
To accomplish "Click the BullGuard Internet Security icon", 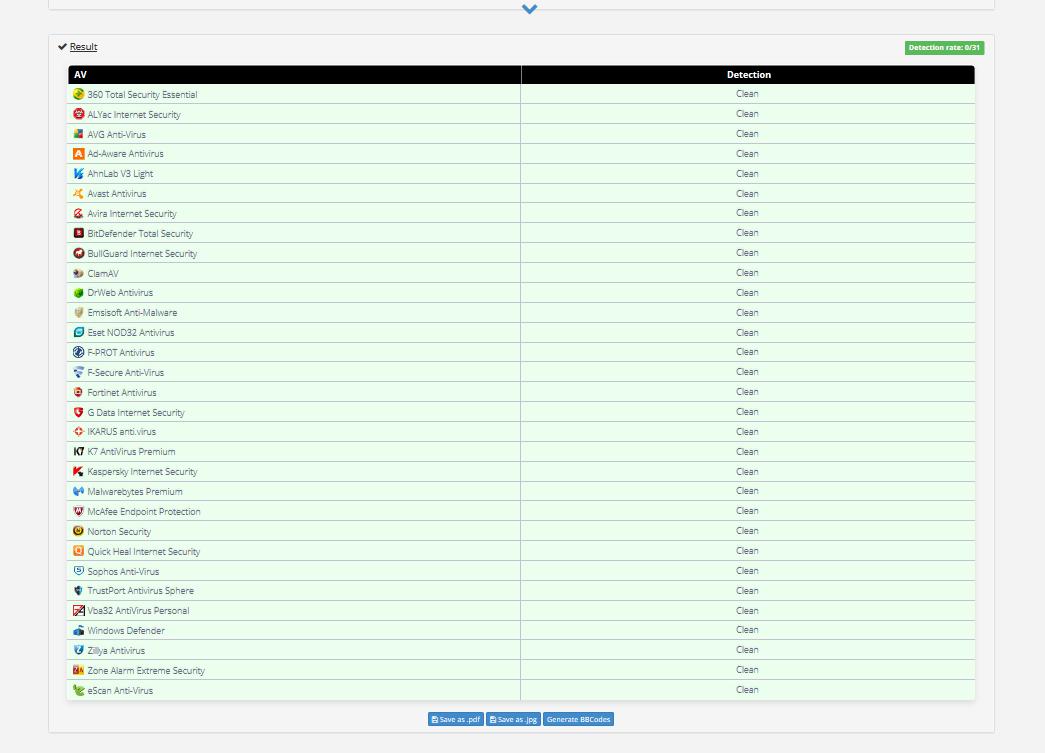I will (x=79, y=253).
